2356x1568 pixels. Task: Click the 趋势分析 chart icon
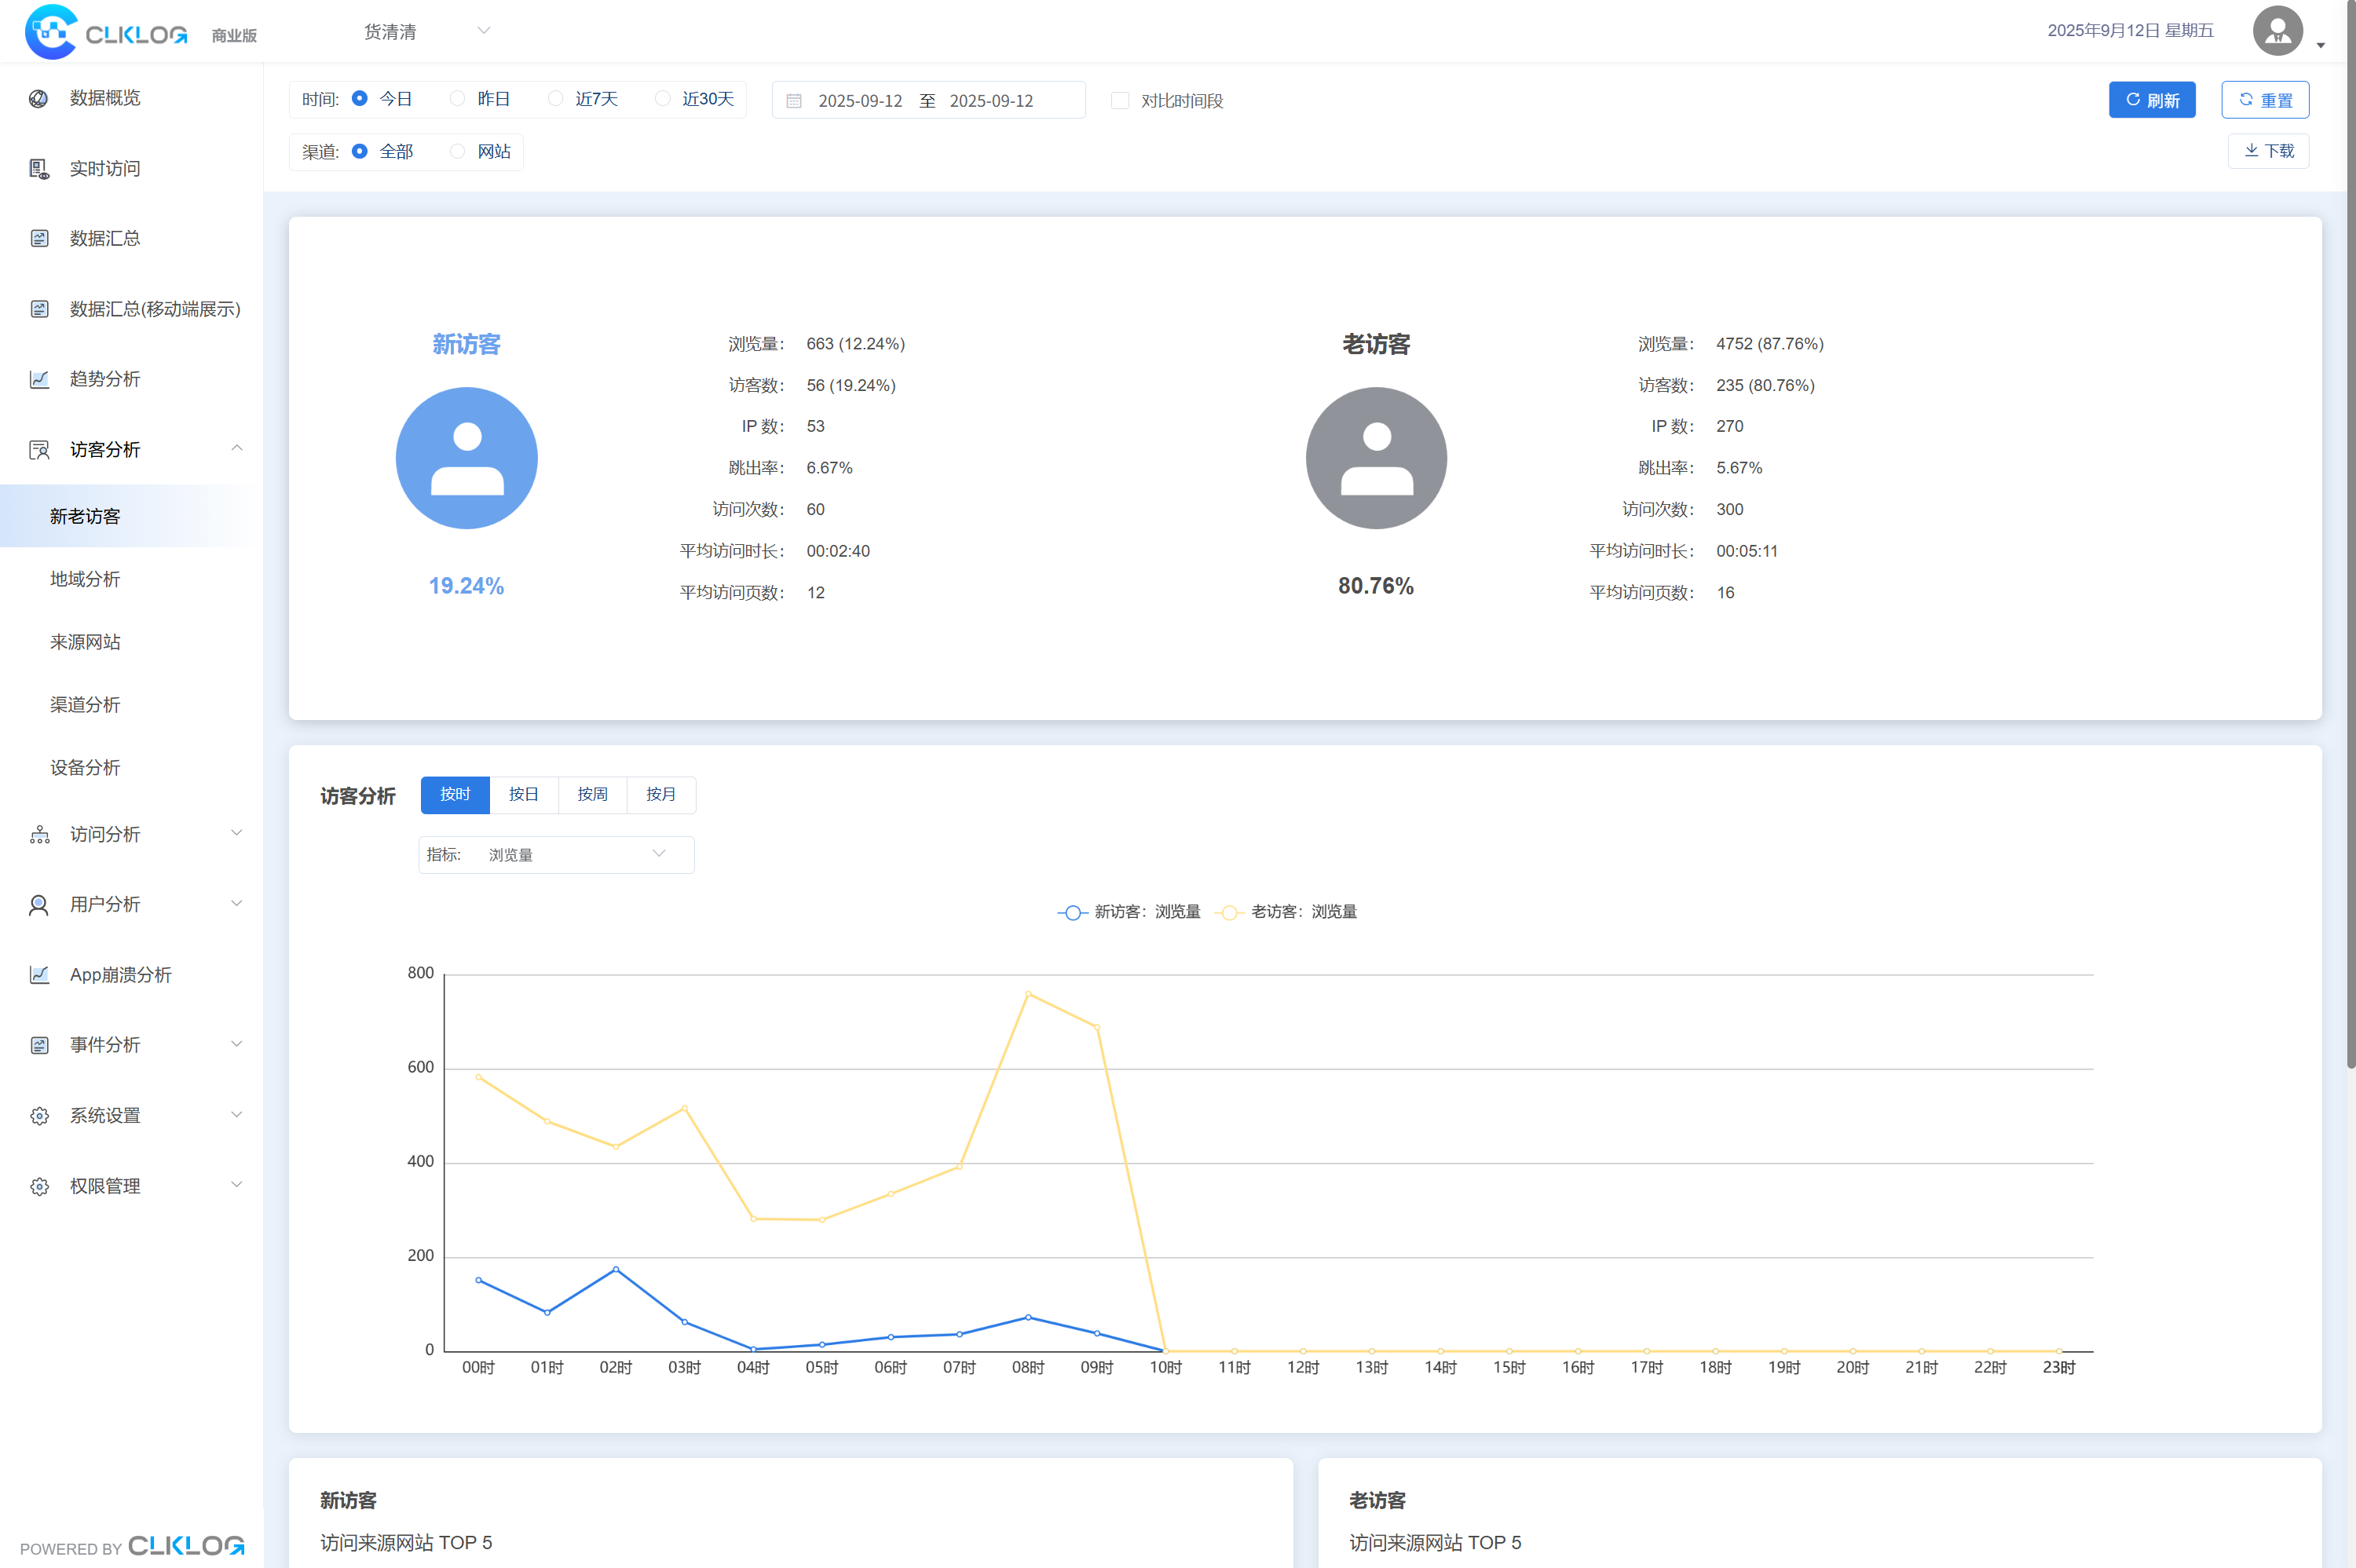click(39, 379)
